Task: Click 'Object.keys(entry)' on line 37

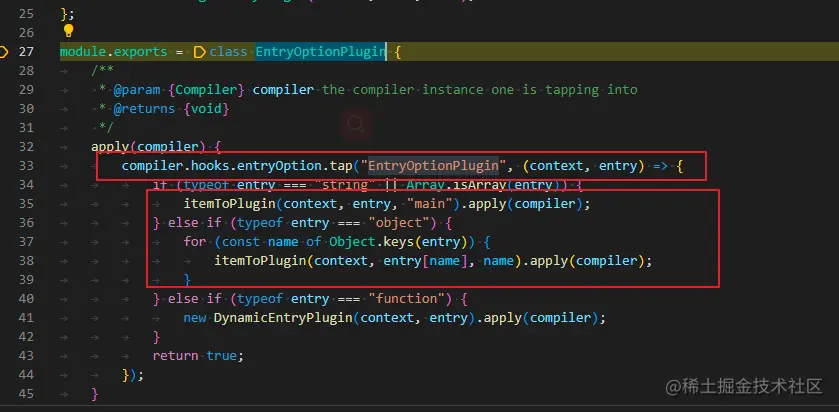Action: pyautogui.click(x=401, y=242)
